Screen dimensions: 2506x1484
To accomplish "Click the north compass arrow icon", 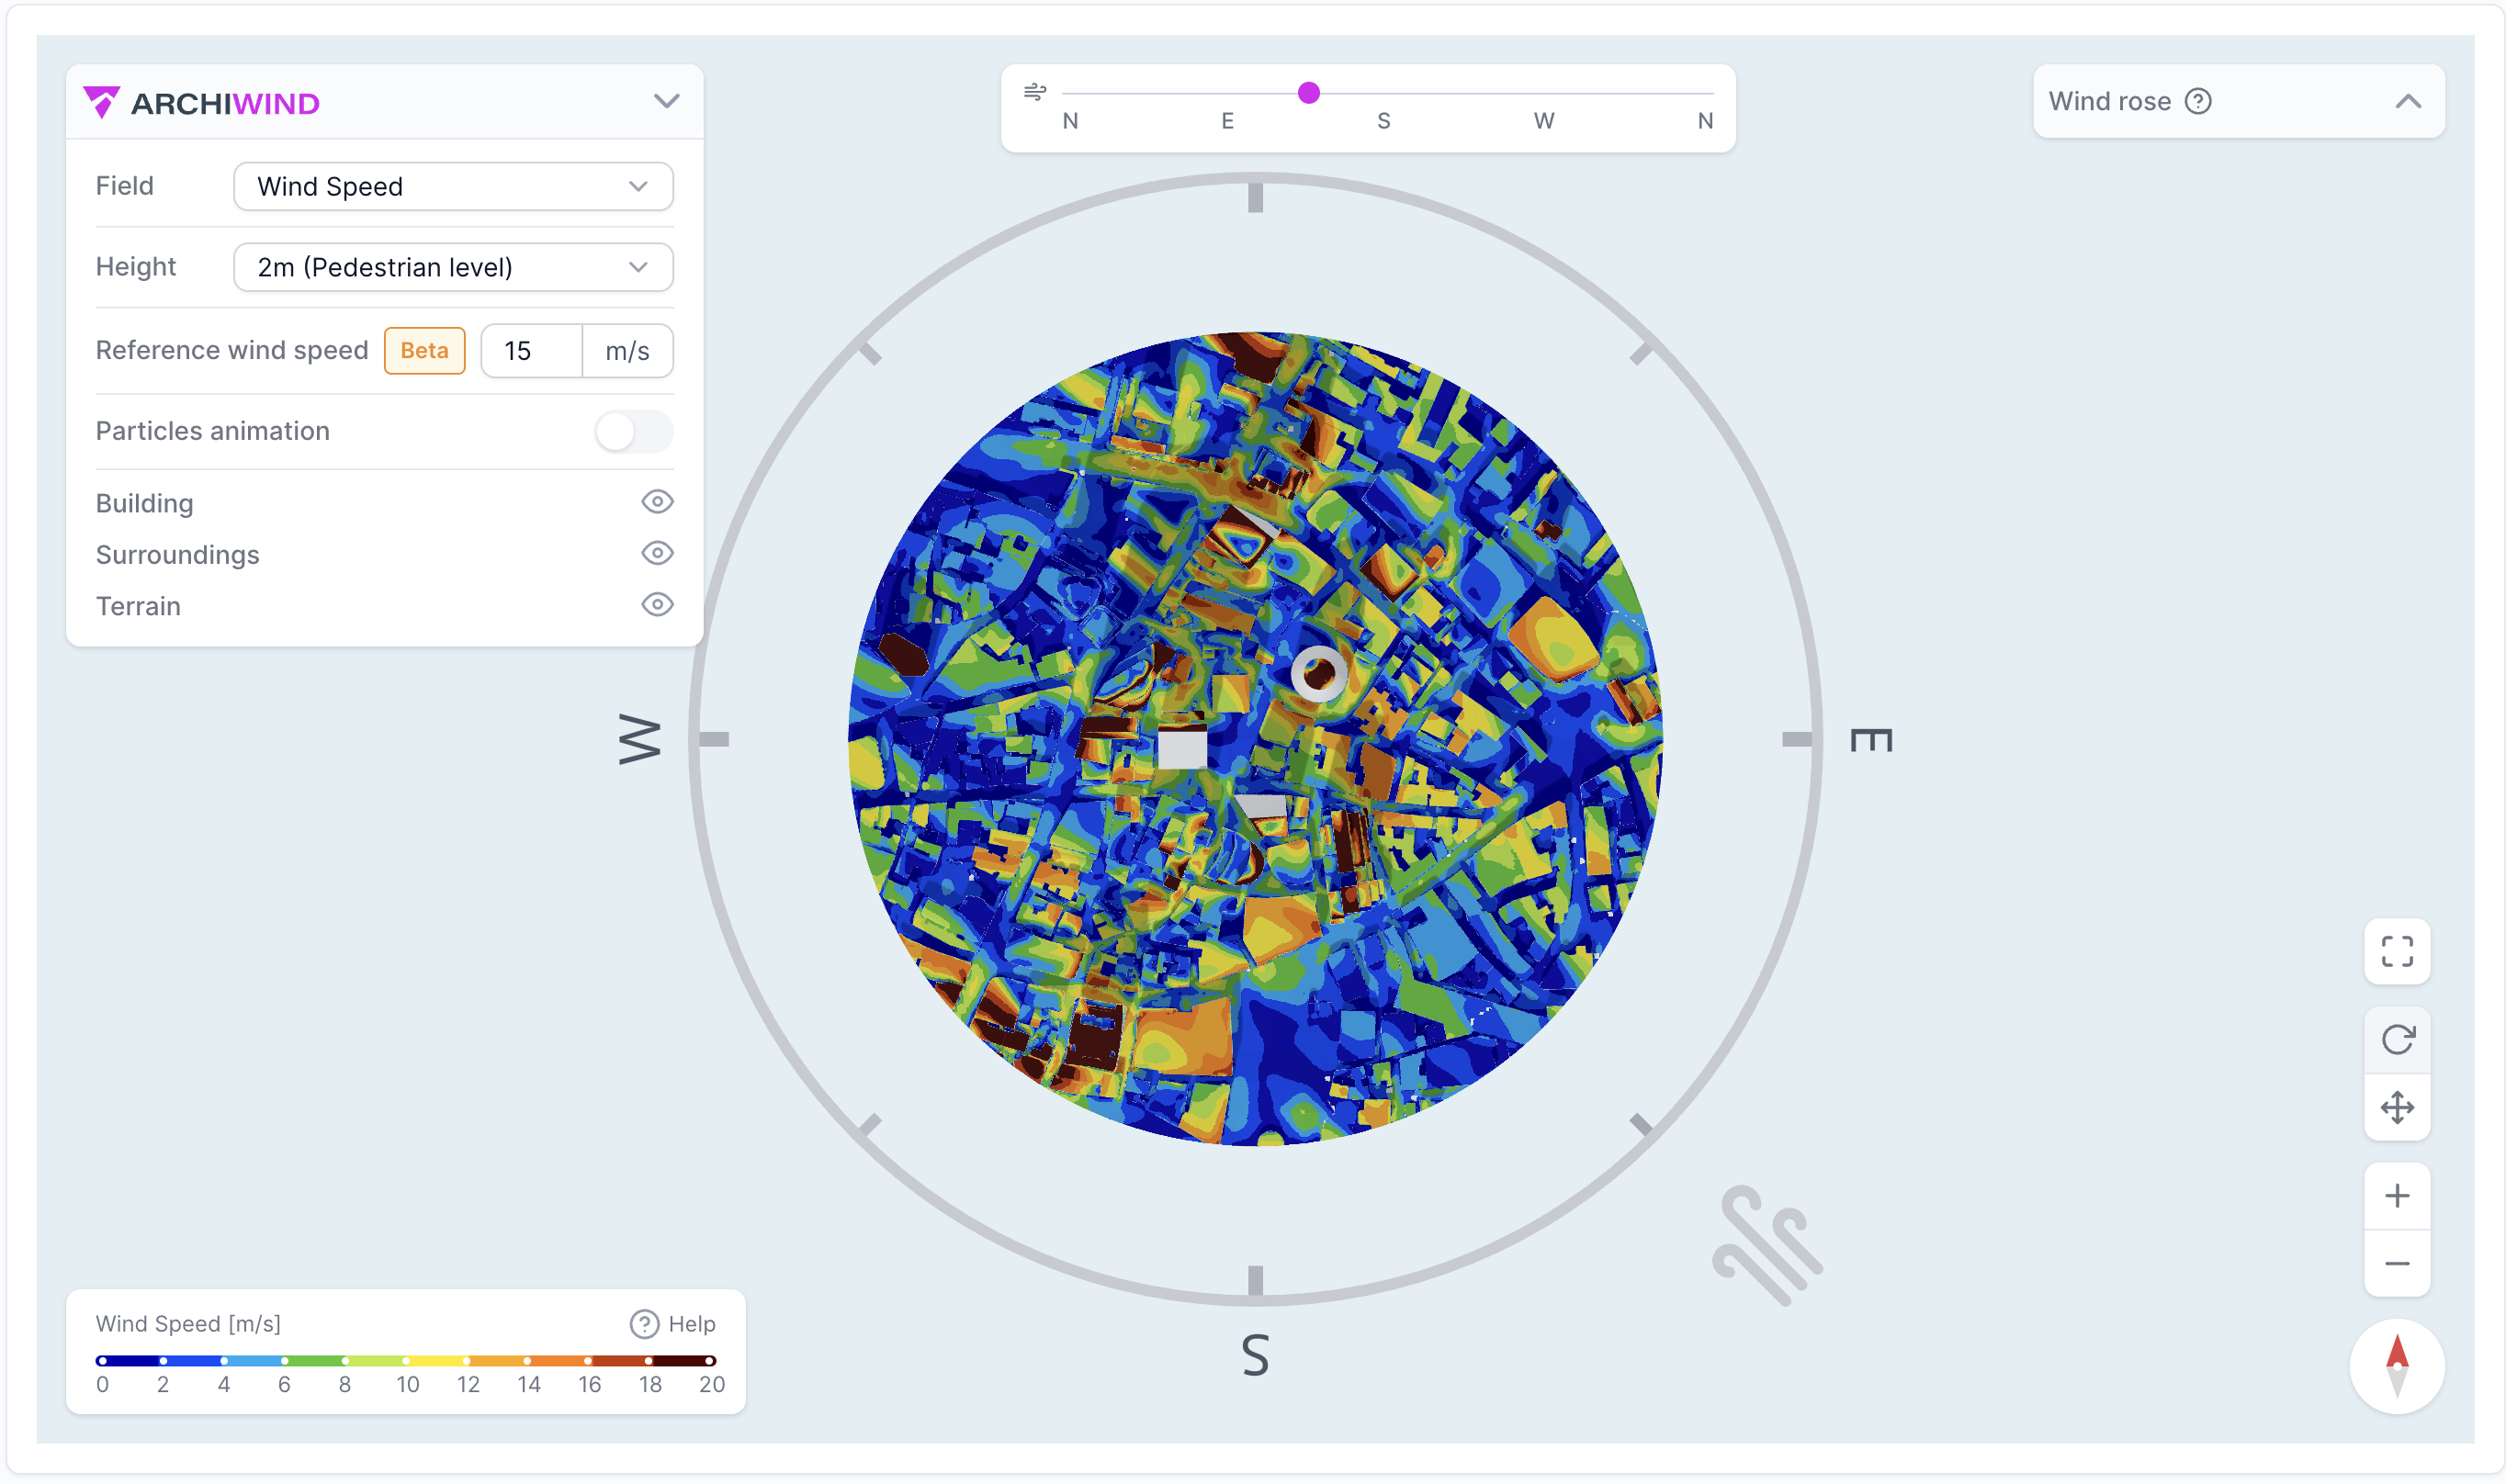I will pos(2396,1365).
